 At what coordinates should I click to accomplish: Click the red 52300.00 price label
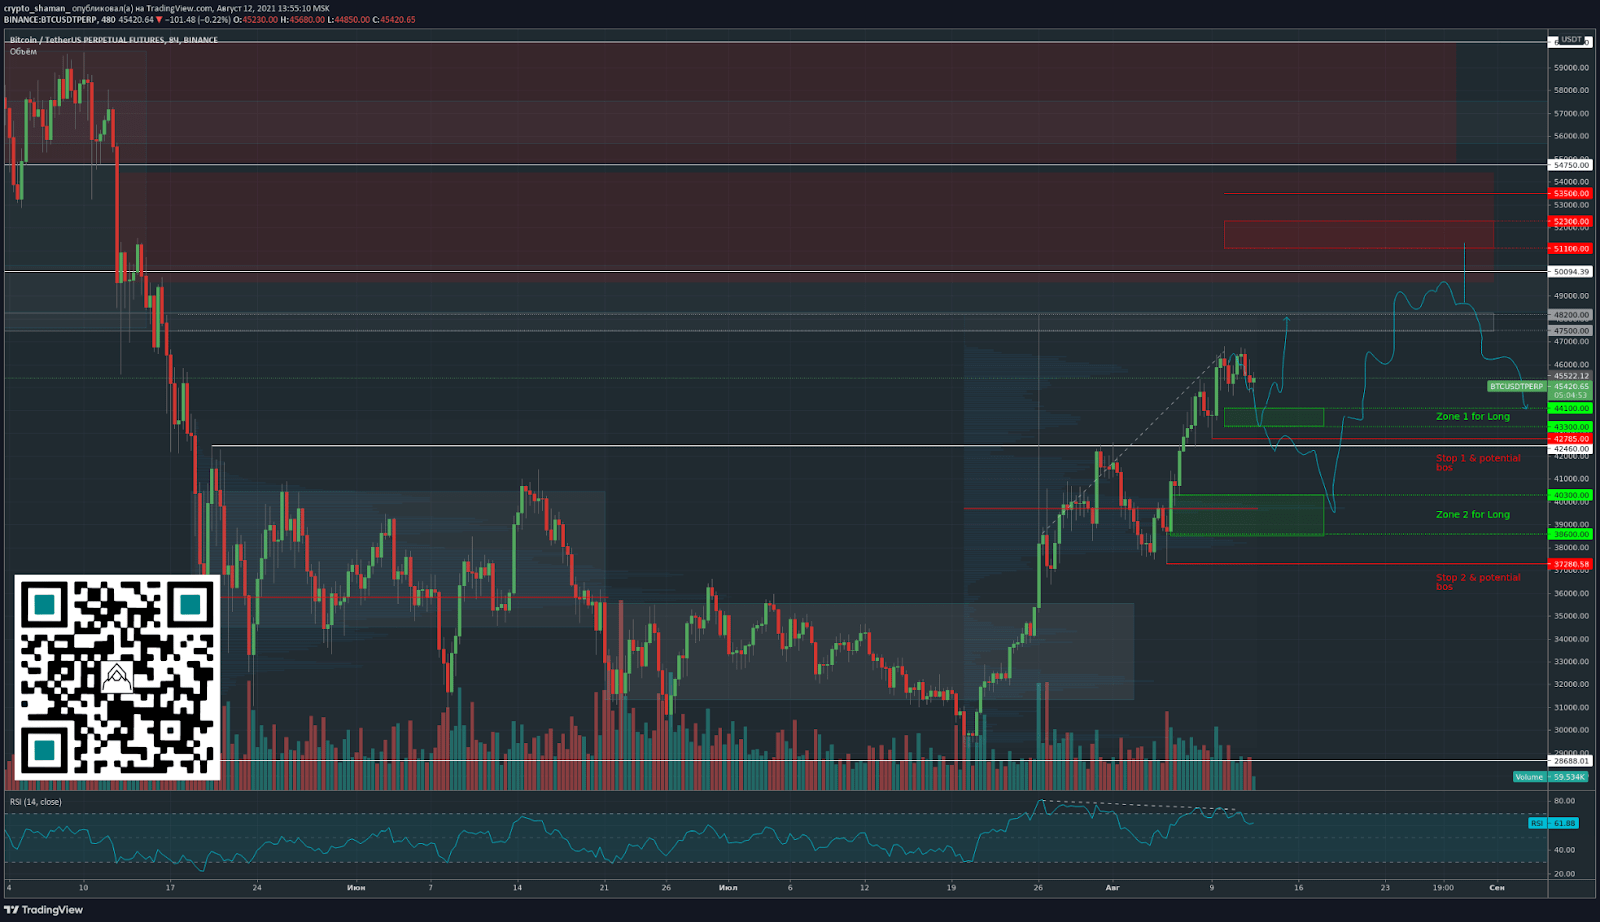tap(1570, 221)
